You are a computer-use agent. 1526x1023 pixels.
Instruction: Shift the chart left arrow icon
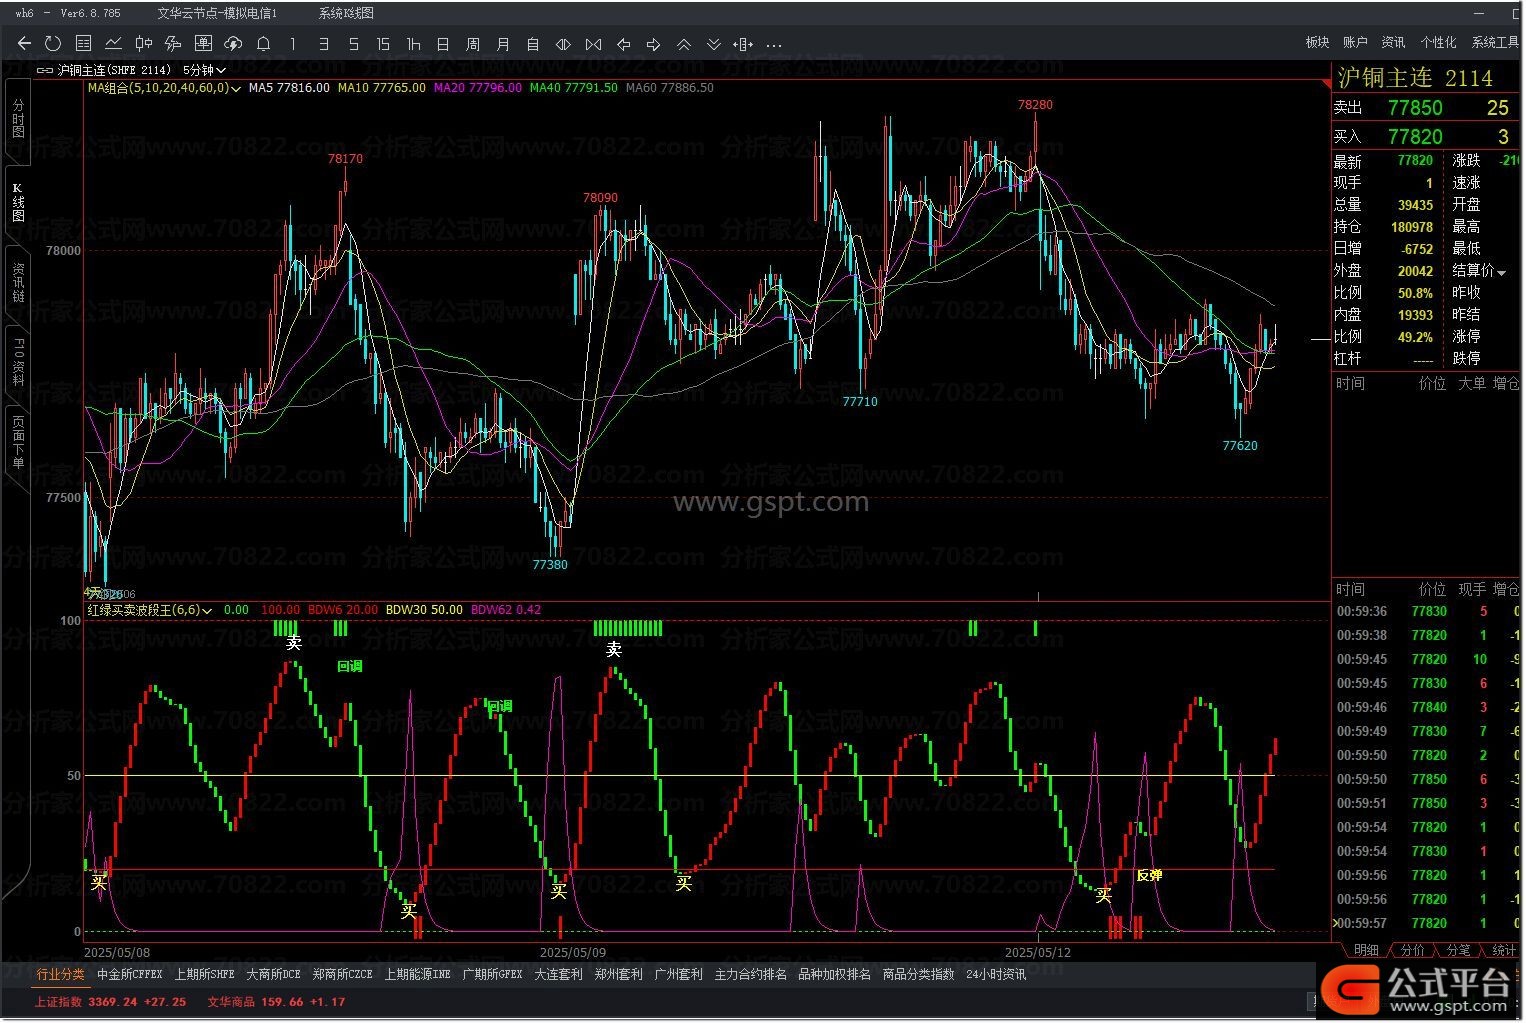[x=623, y=44]
